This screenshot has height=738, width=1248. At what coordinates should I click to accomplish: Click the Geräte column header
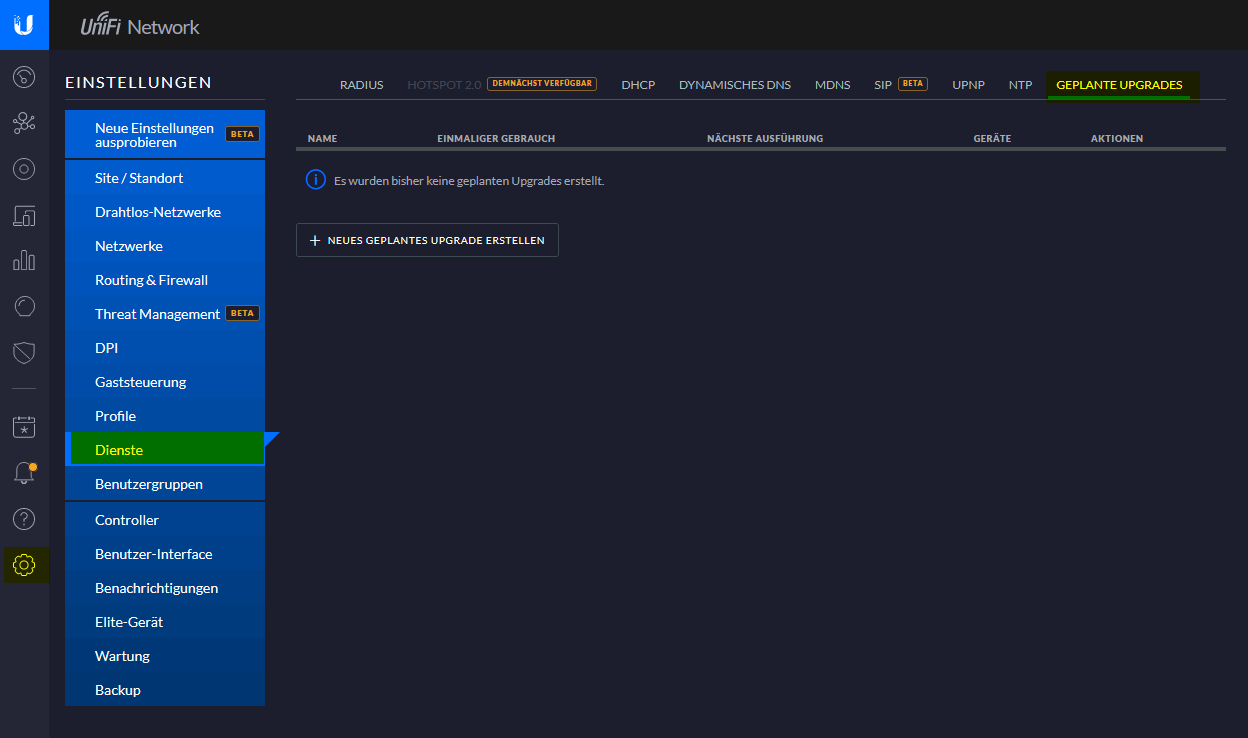[x=992, y=138]
